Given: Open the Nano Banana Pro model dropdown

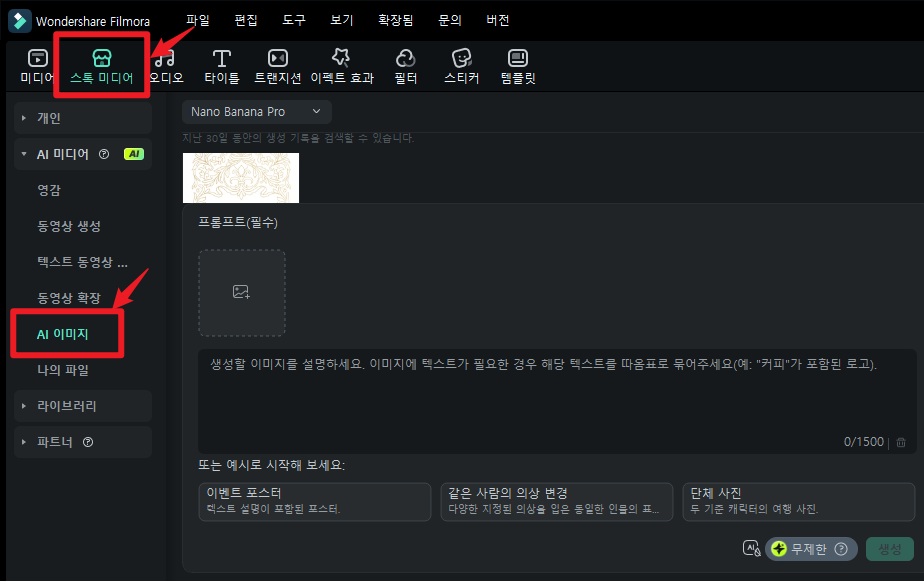Looking at the screenshot, I should [256, 112].
